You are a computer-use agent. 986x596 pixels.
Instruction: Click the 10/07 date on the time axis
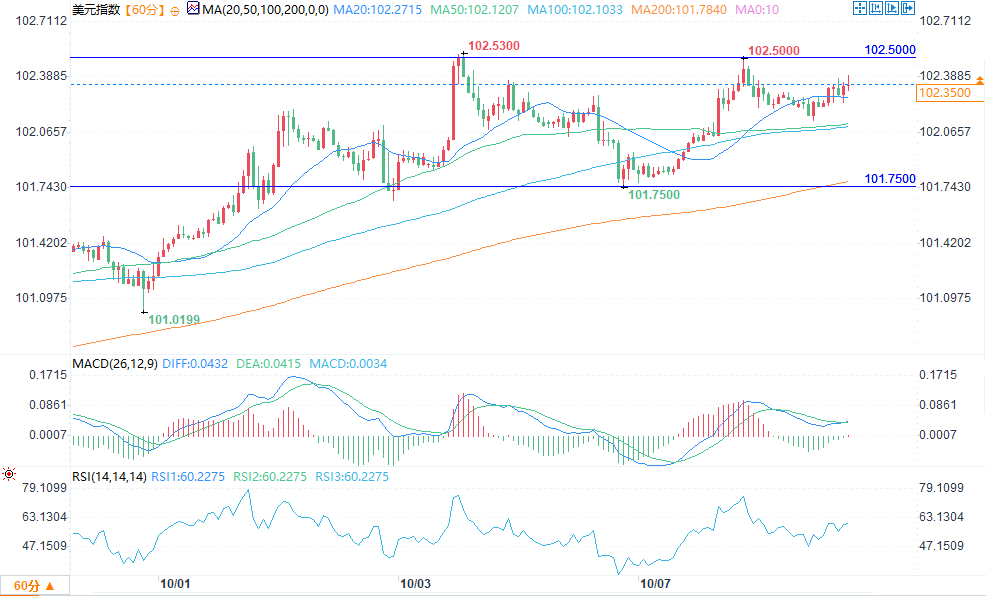[655, 583]
